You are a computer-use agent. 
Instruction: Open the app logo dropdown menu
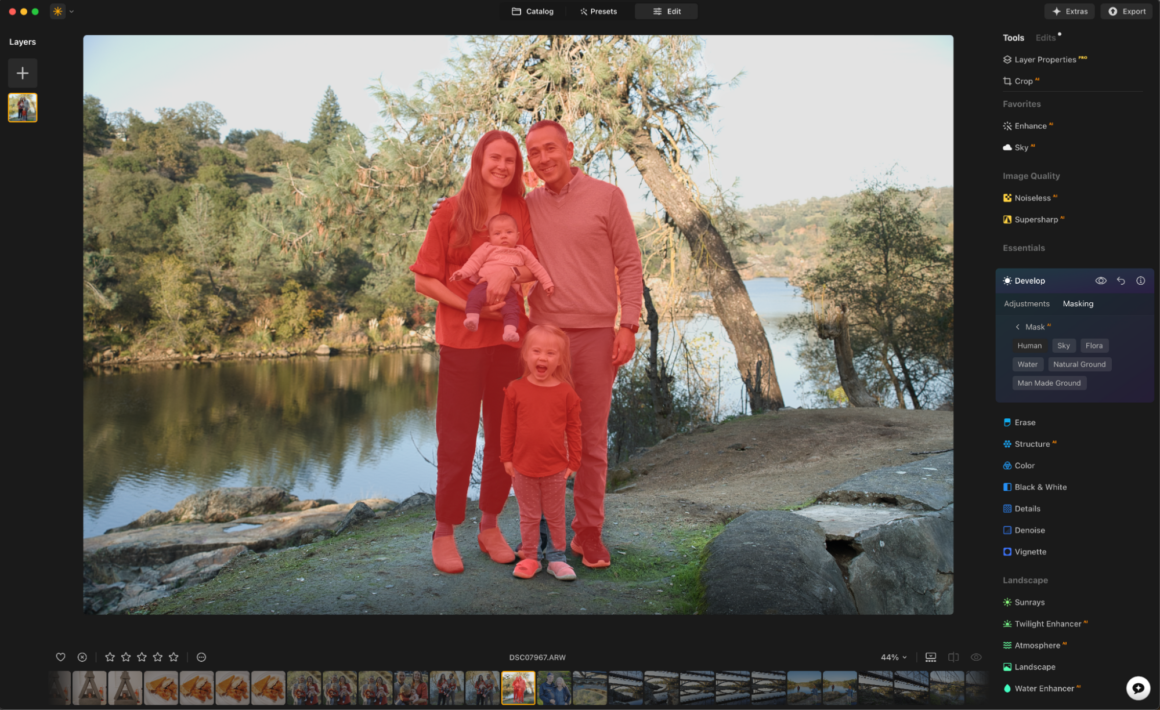[63, 12]
